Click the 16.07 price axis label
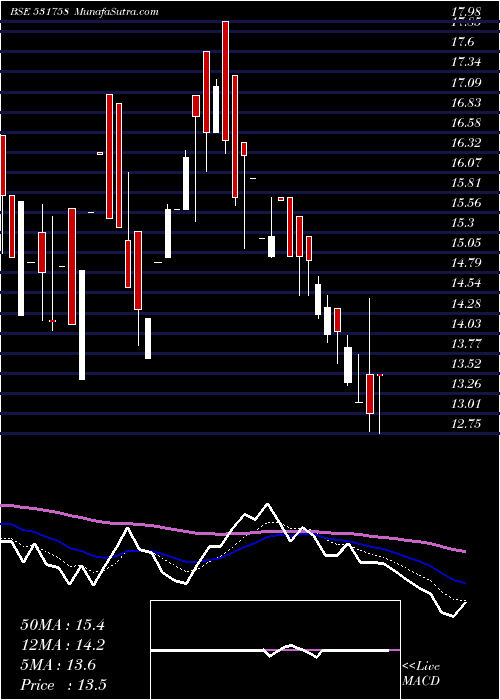 (x=467, y=163)
